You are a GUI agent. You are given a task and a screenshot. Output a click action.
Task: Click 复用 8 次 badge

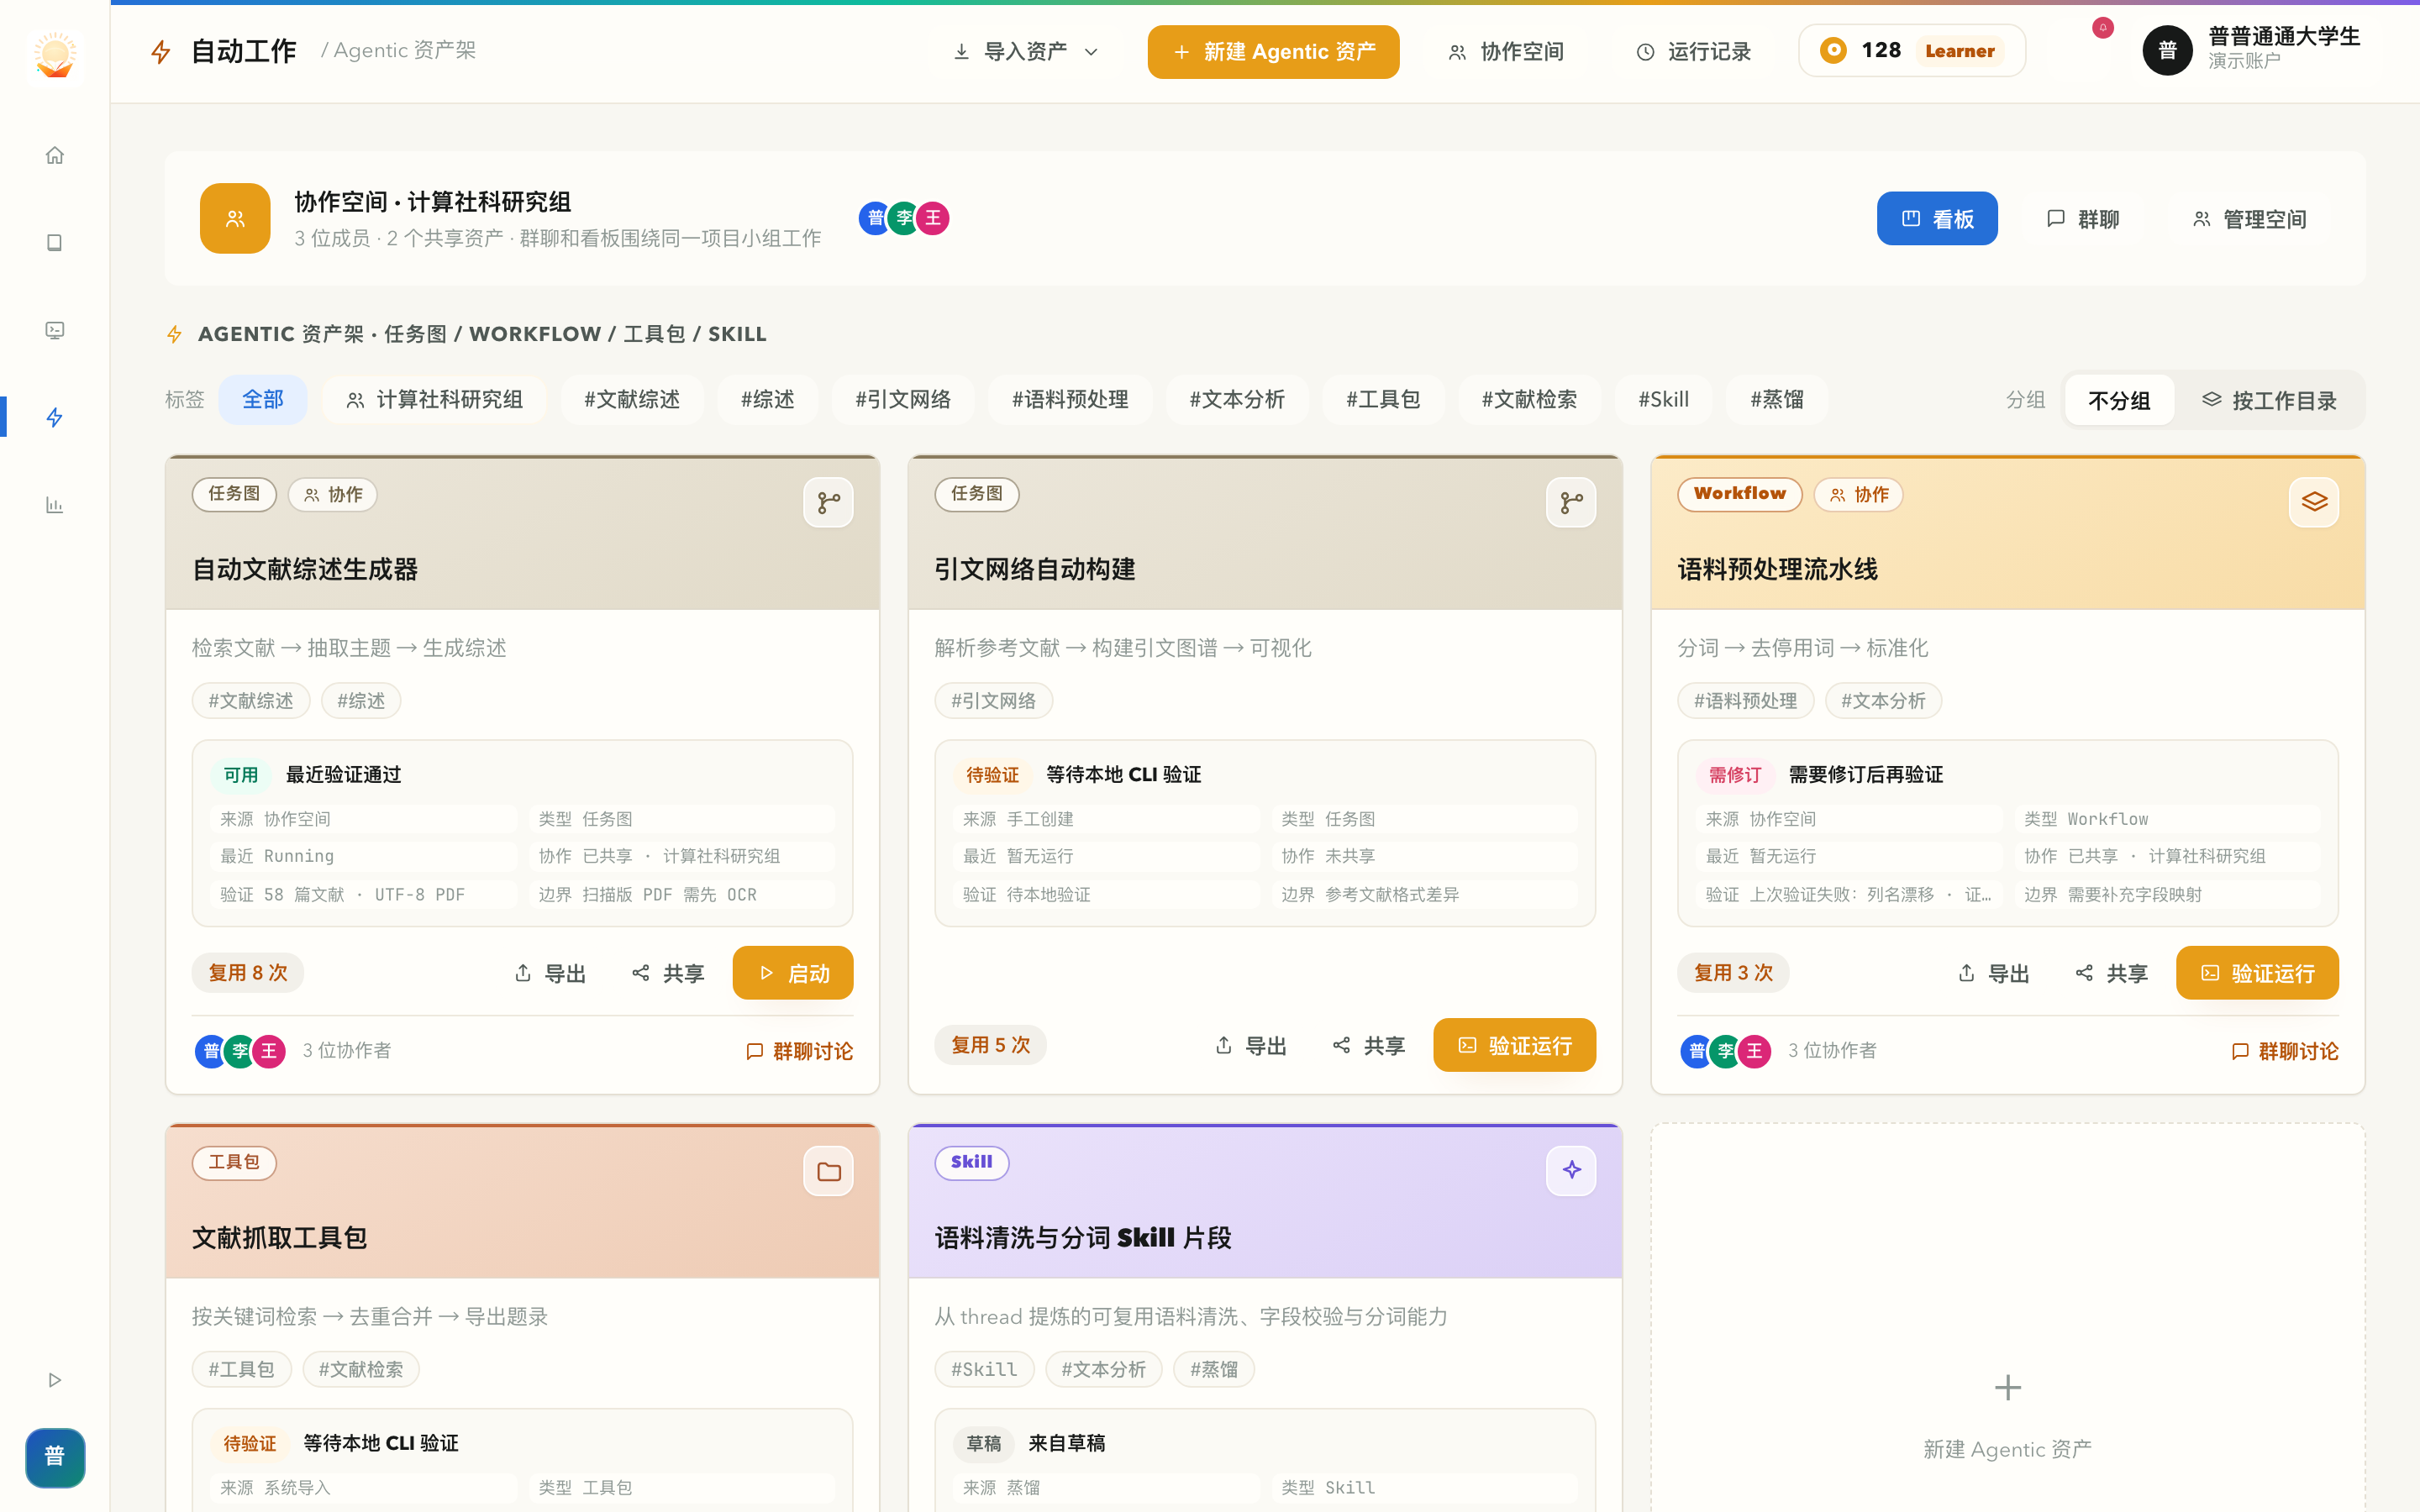pos(248,973)
